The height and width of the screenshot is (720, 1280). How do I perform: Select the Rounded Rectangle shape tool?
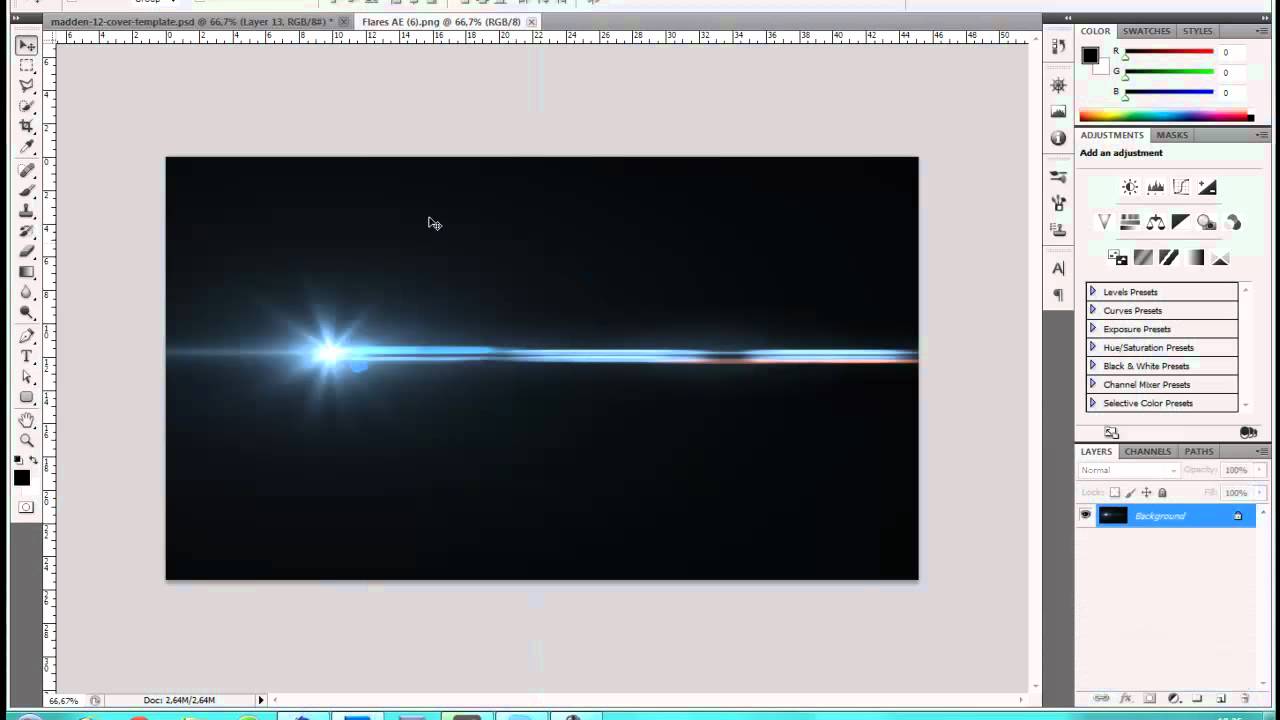click(x=27, y=397)
